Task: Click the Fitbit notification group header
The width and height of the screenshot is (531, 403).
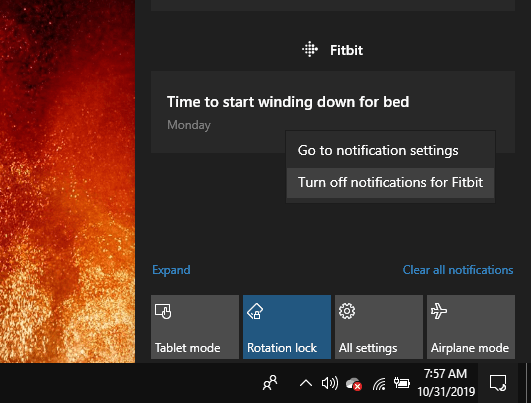Action: (x=333, y=50)
